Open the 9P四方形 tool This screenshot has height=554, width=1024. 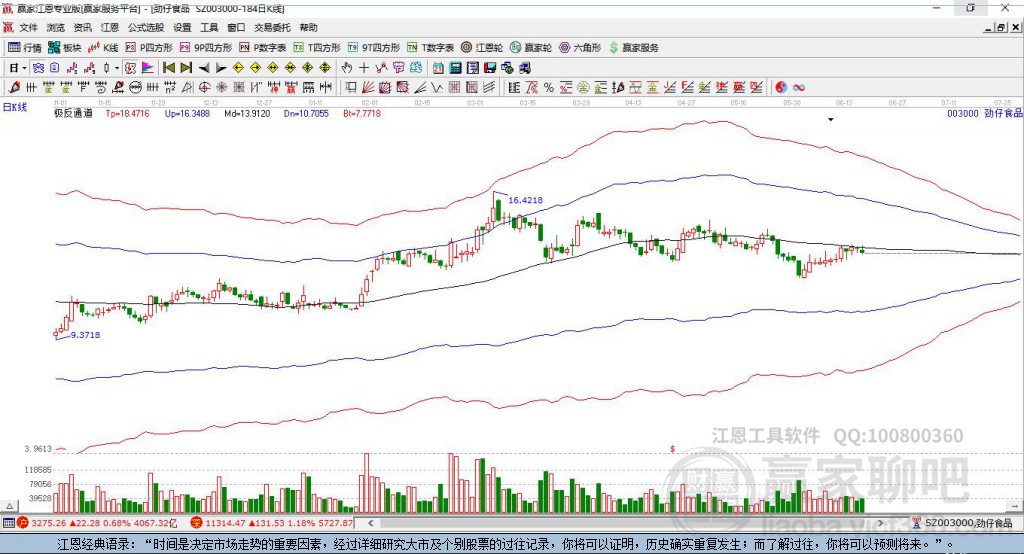tap(206, 48)
